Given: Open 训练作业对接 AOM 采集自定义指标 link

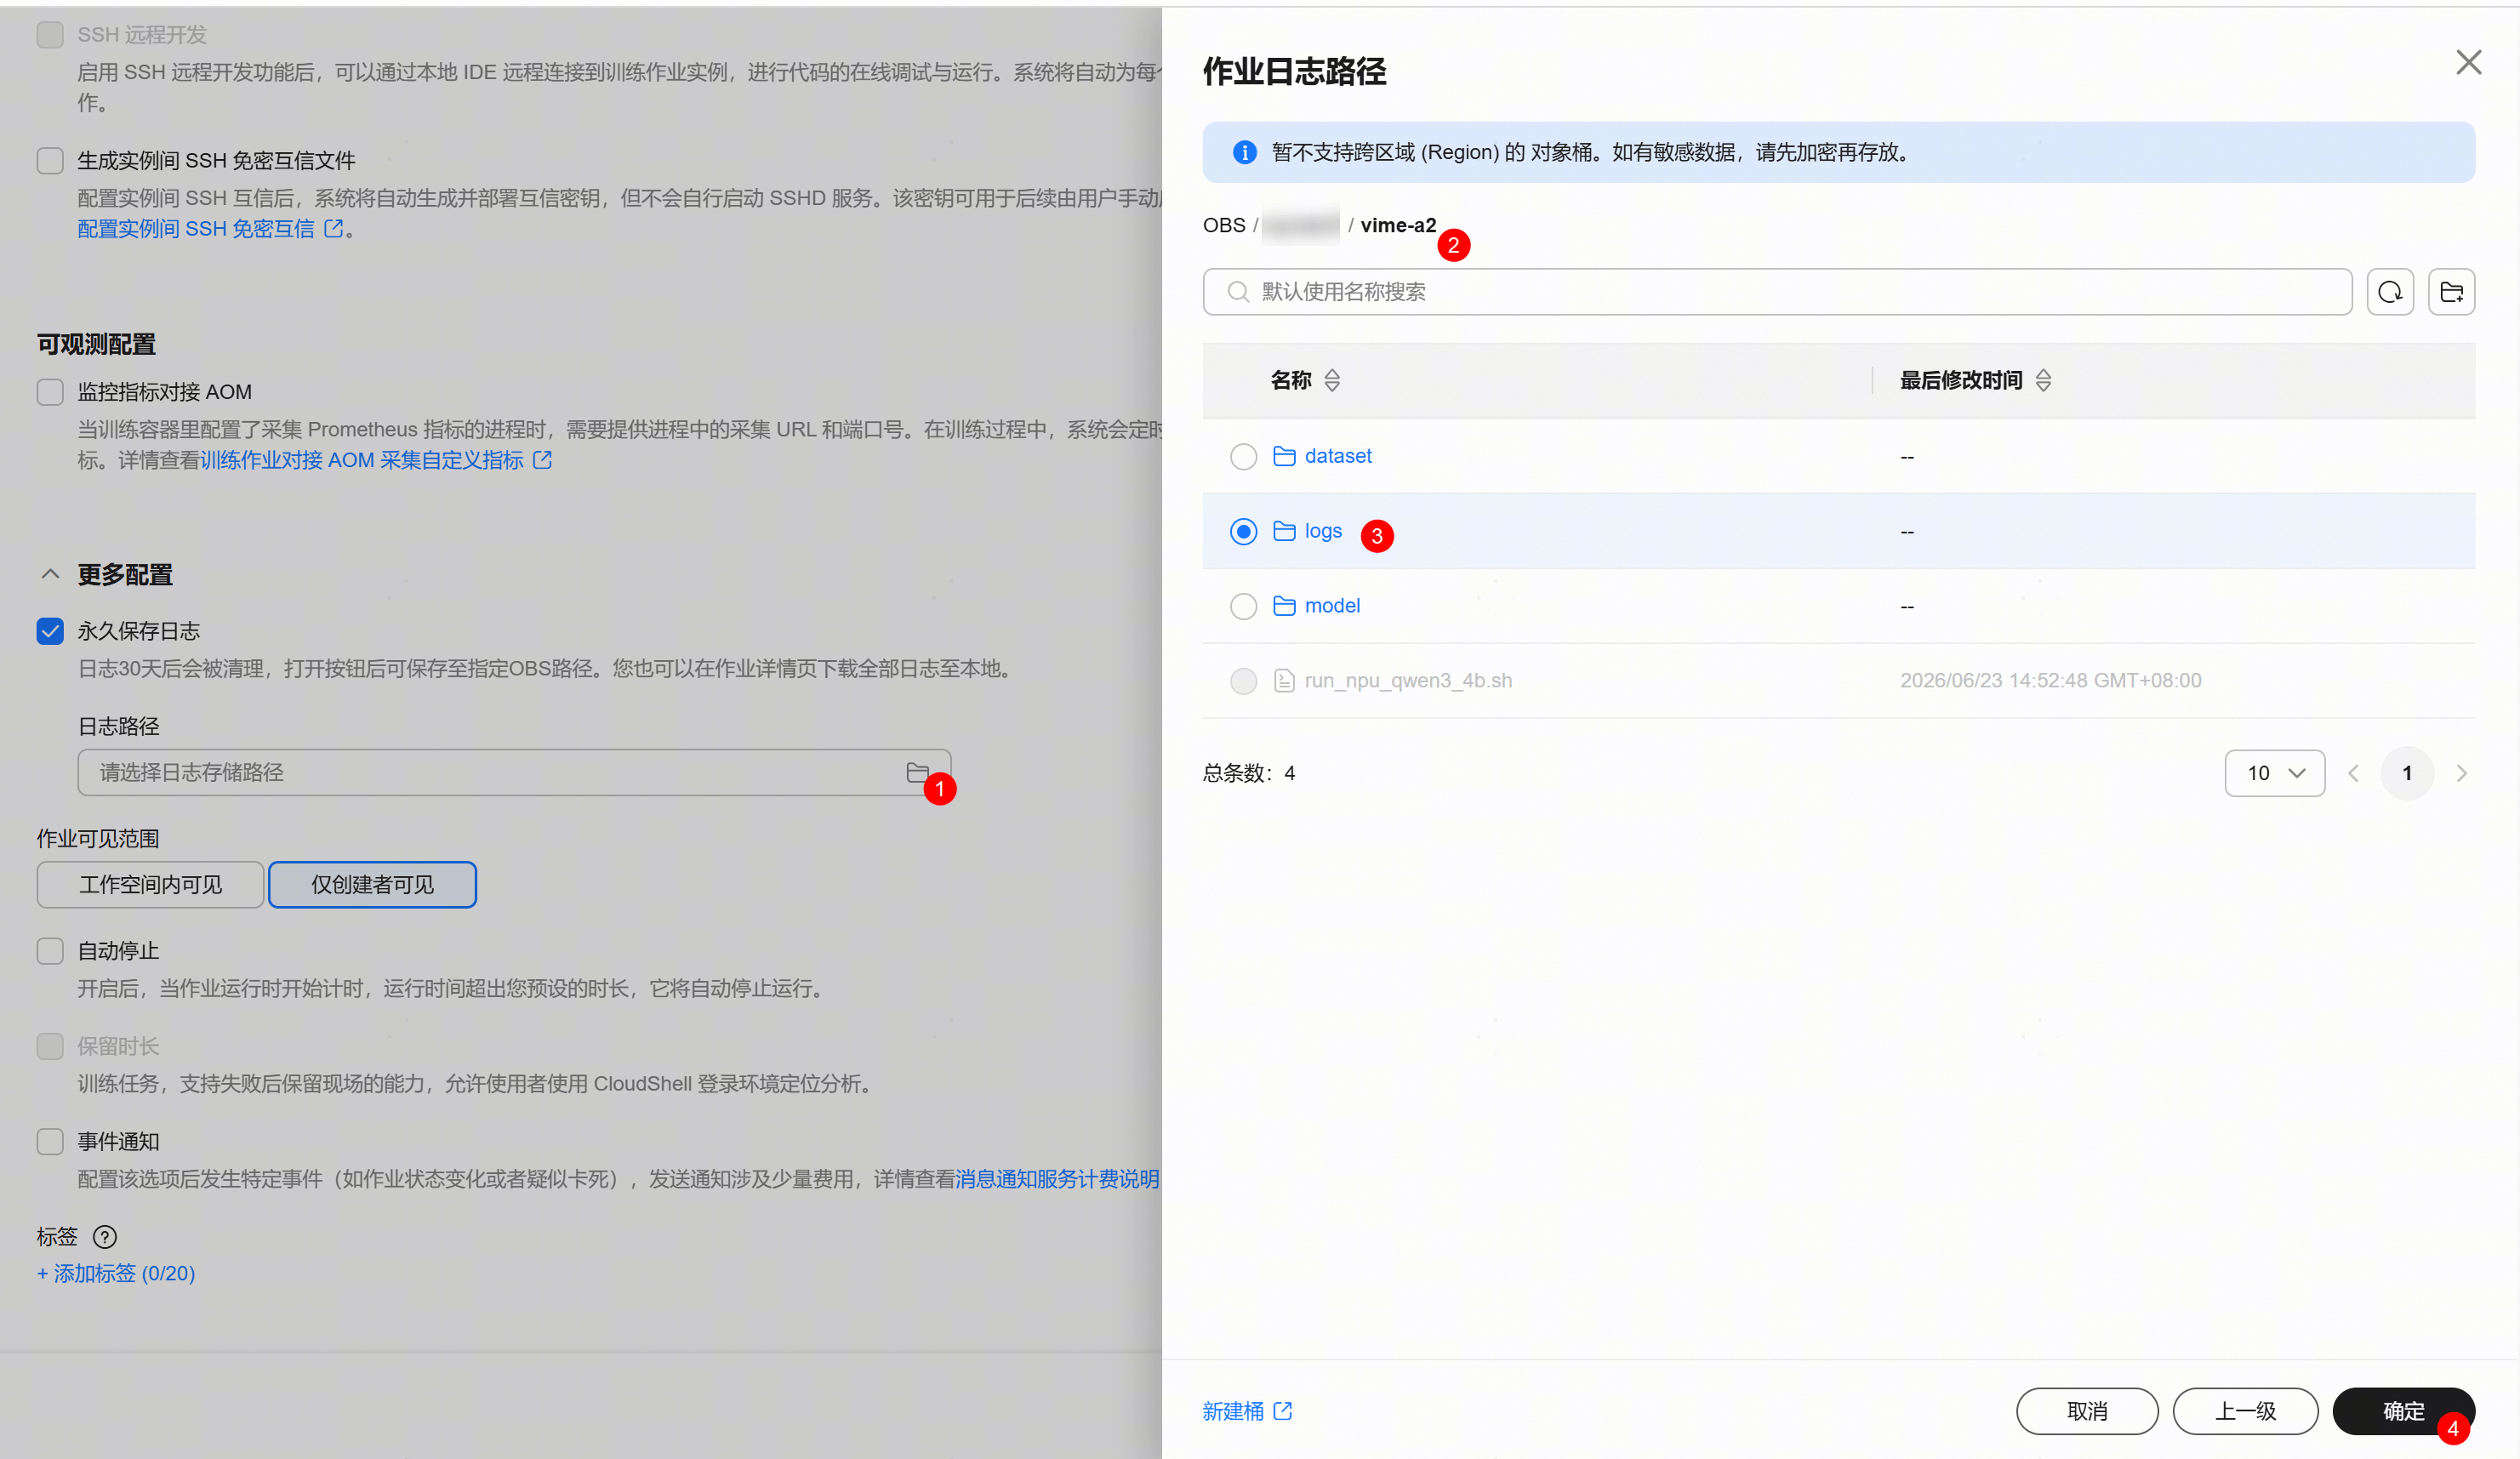Looking at the screenshot, I should pyautogui.click(x=362, y=460).
